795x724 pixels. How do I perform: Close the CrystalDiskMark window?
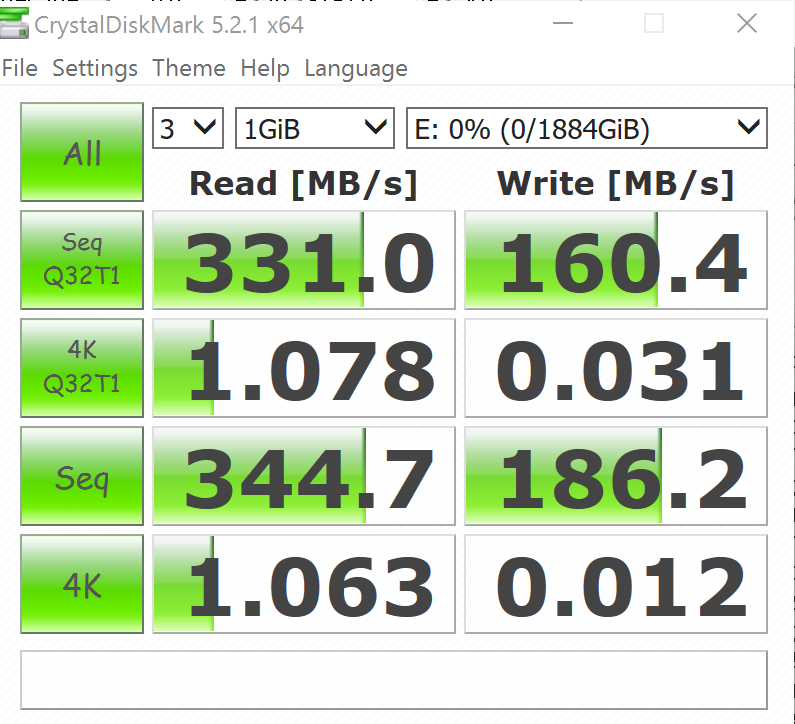click(x=747, y=23)
